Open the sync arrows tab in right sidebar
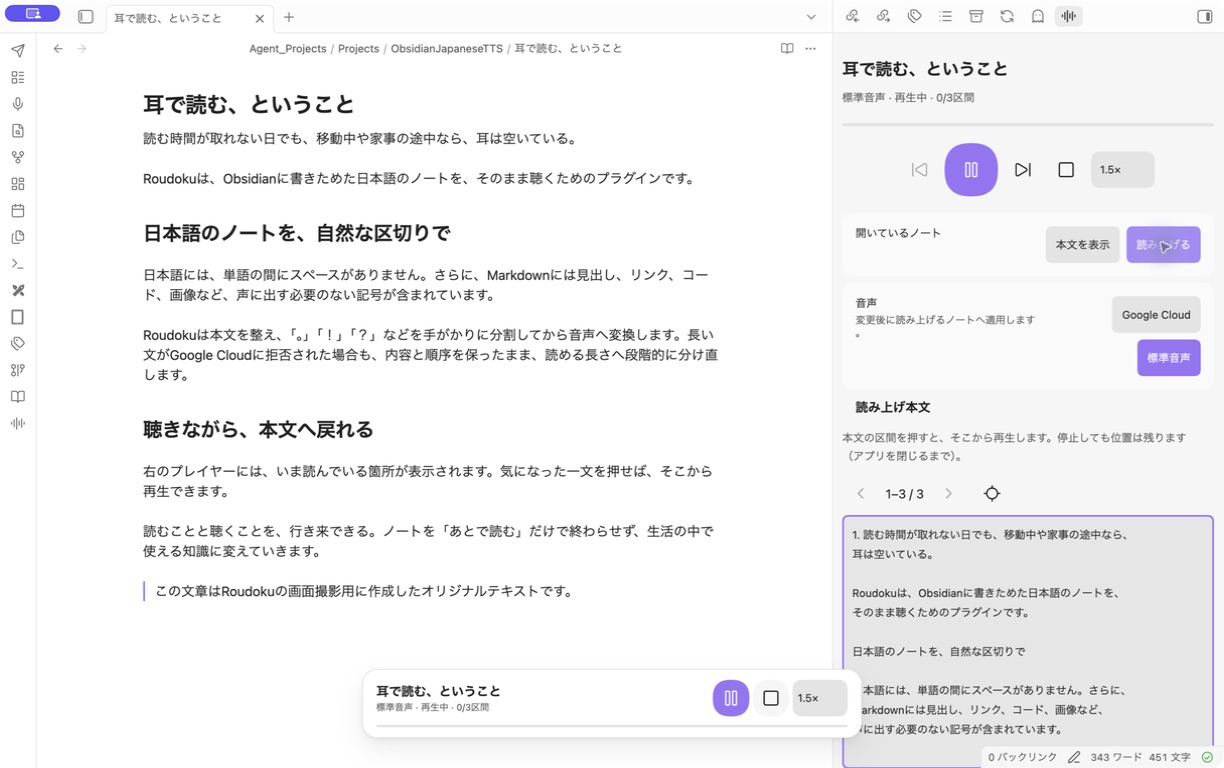This screenshot has height=768, width=1224. (x=1007, y=16)
